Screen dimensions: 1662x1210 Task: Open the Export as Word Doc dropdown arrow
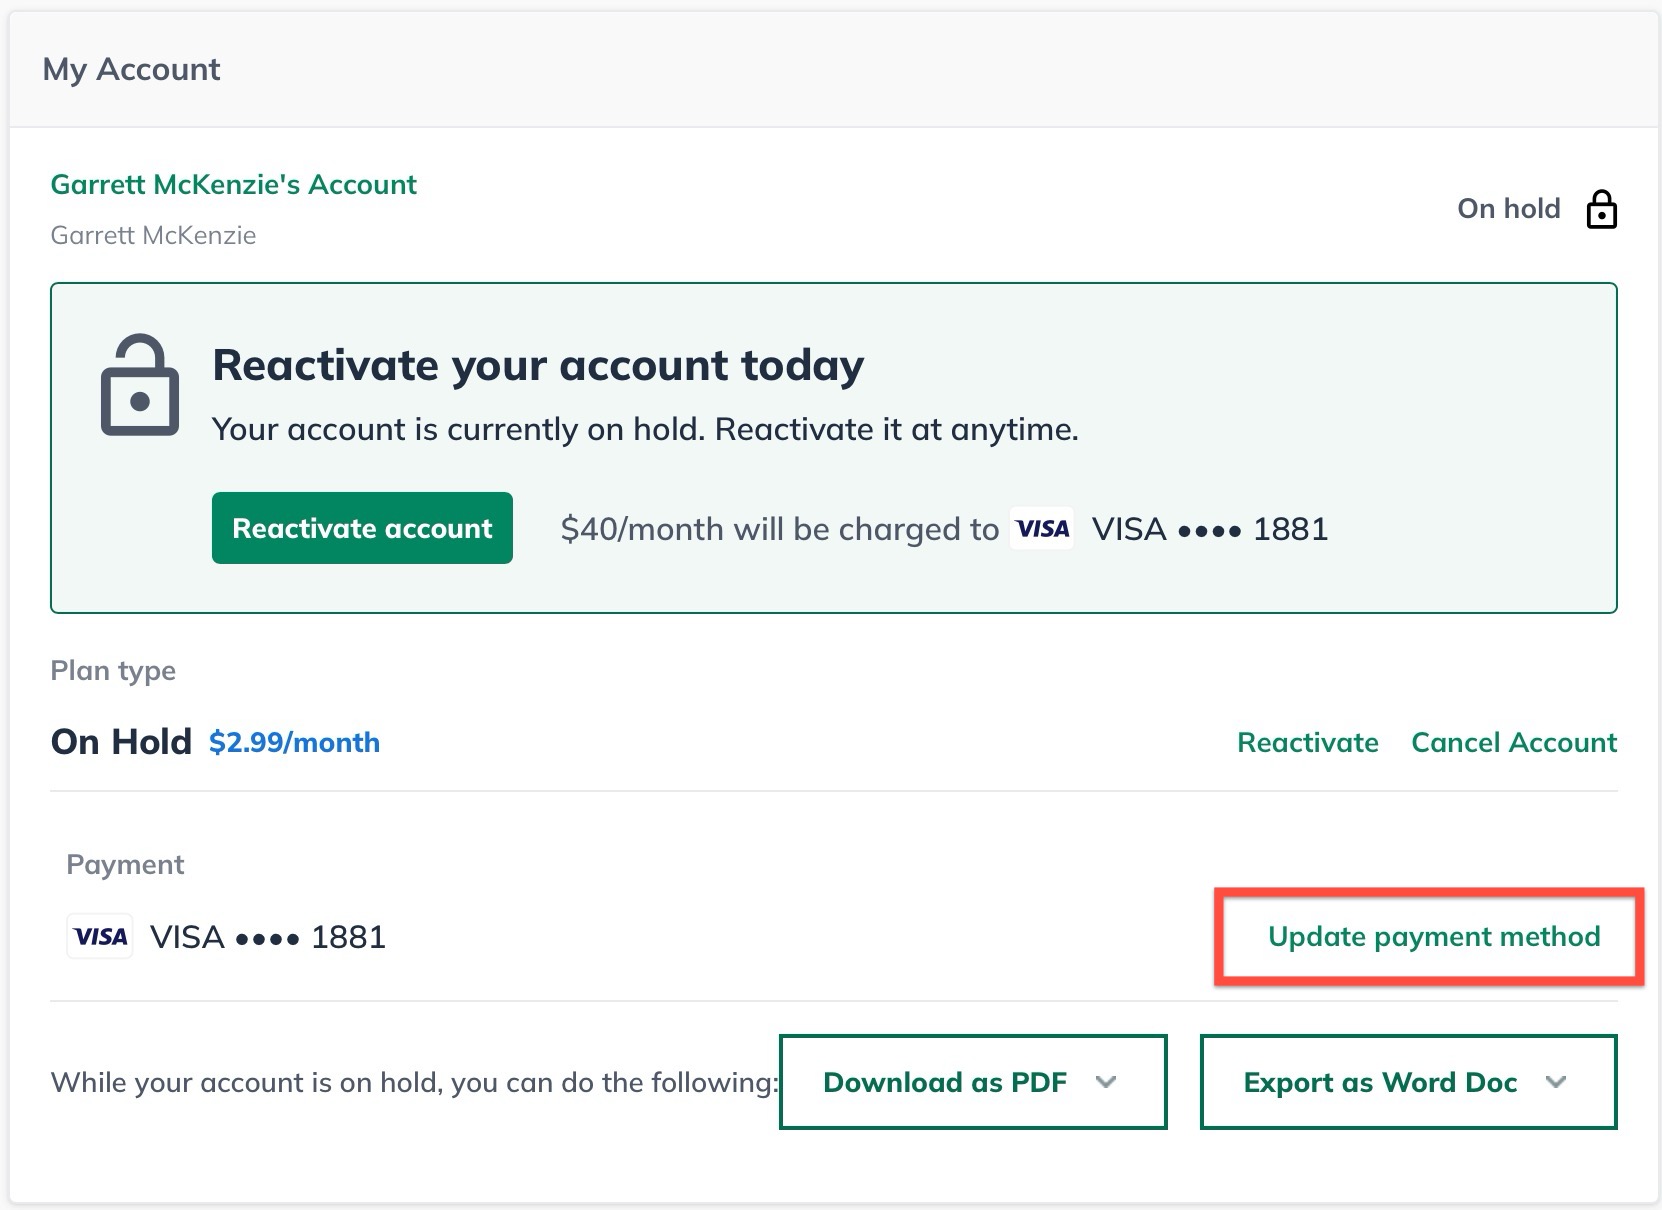click(x=1554, y=1082)
